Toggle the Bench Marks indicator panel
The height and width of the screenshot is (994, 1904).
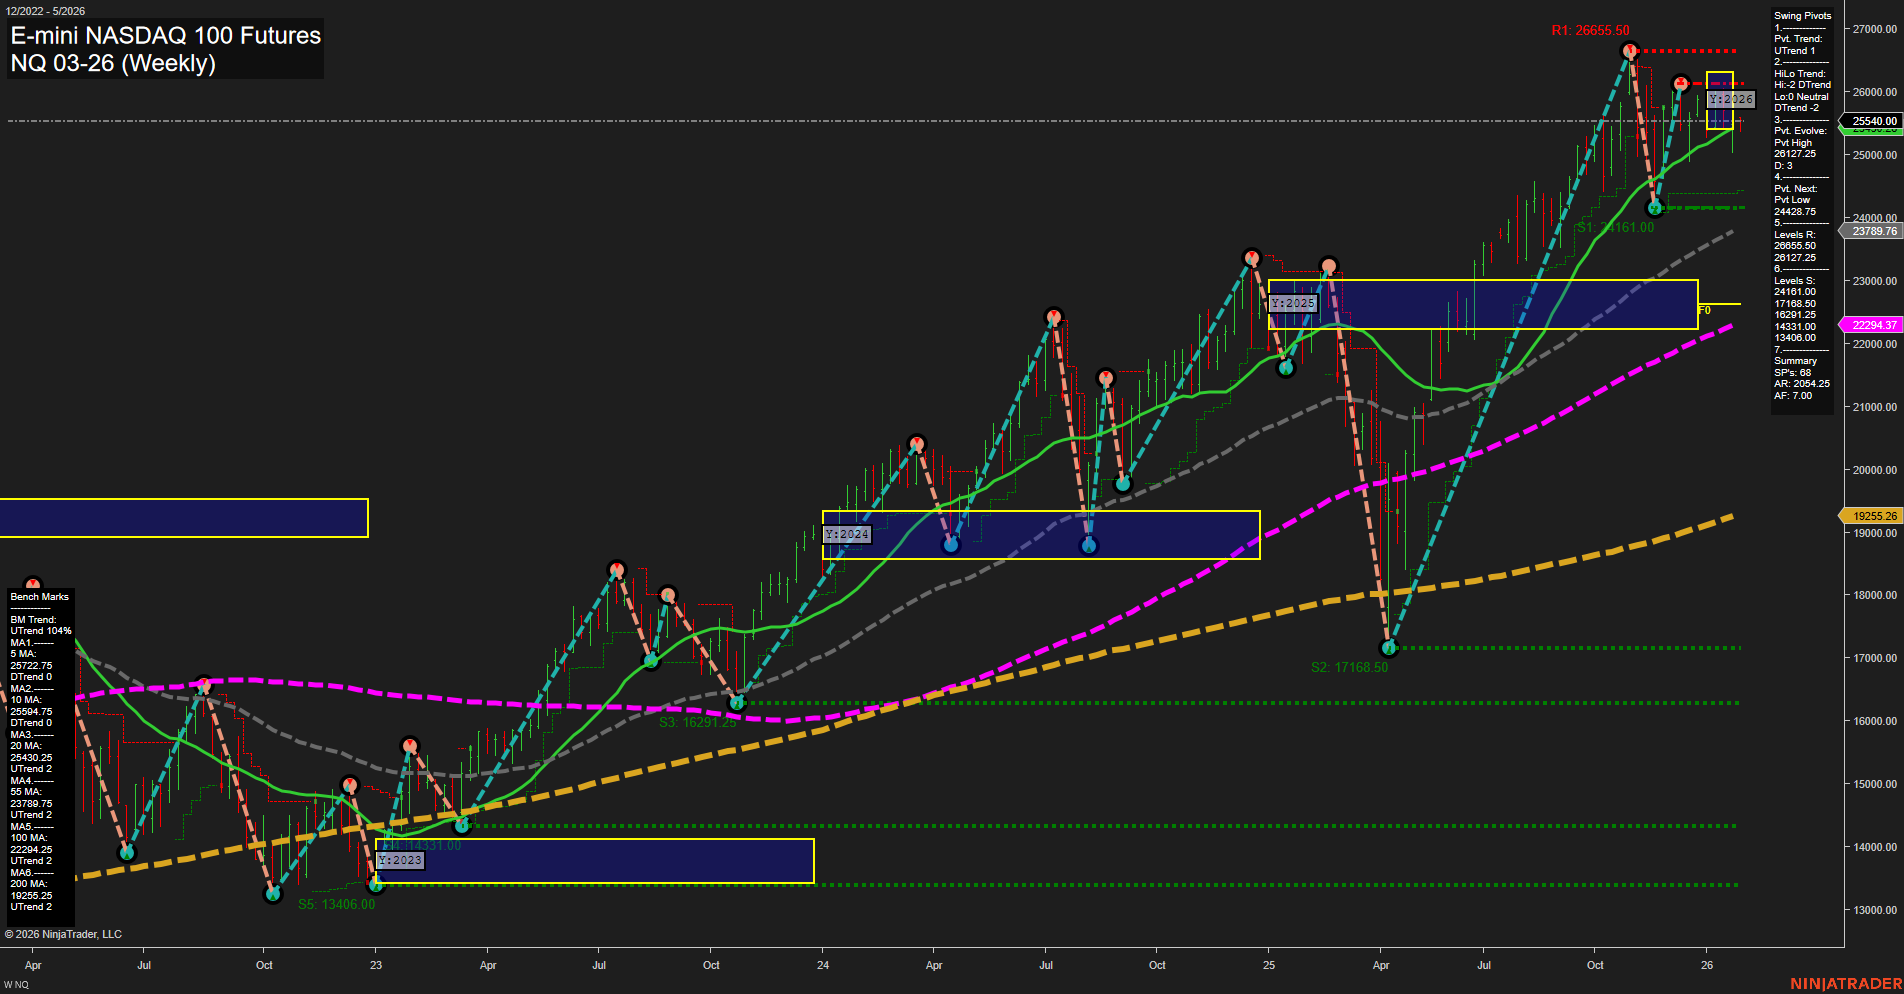pos(37,596)
